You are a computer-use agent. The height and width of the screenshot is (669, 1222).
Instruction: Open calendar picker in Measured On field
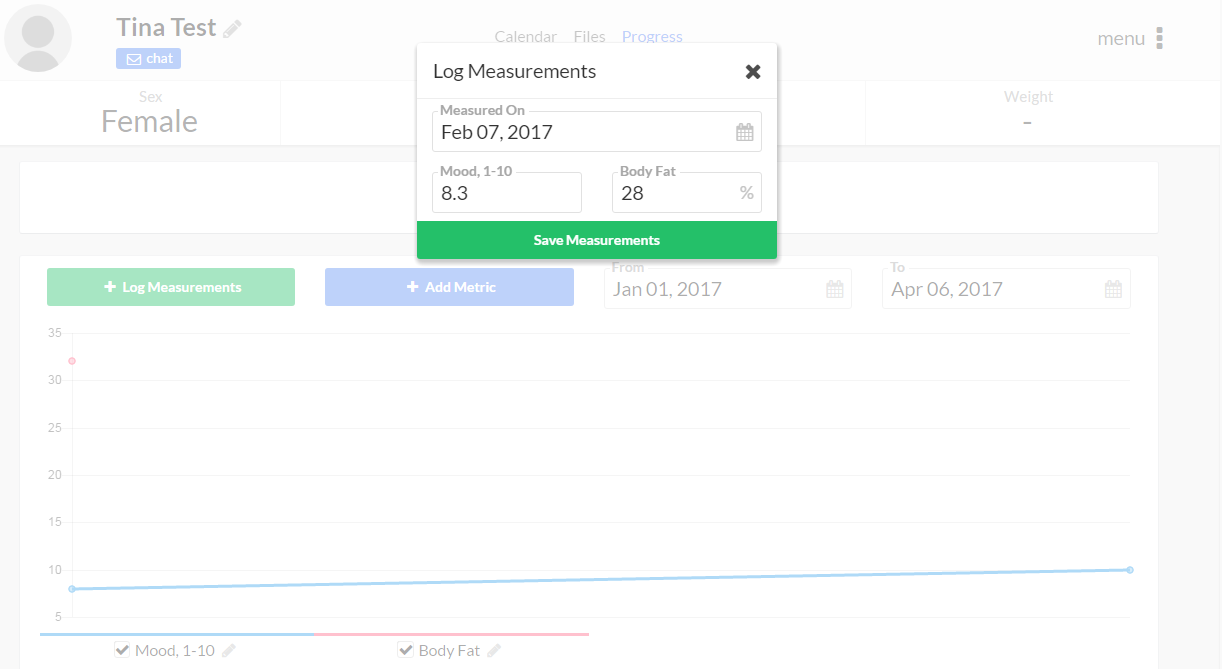pyautogui.click(x=745, y=132)
